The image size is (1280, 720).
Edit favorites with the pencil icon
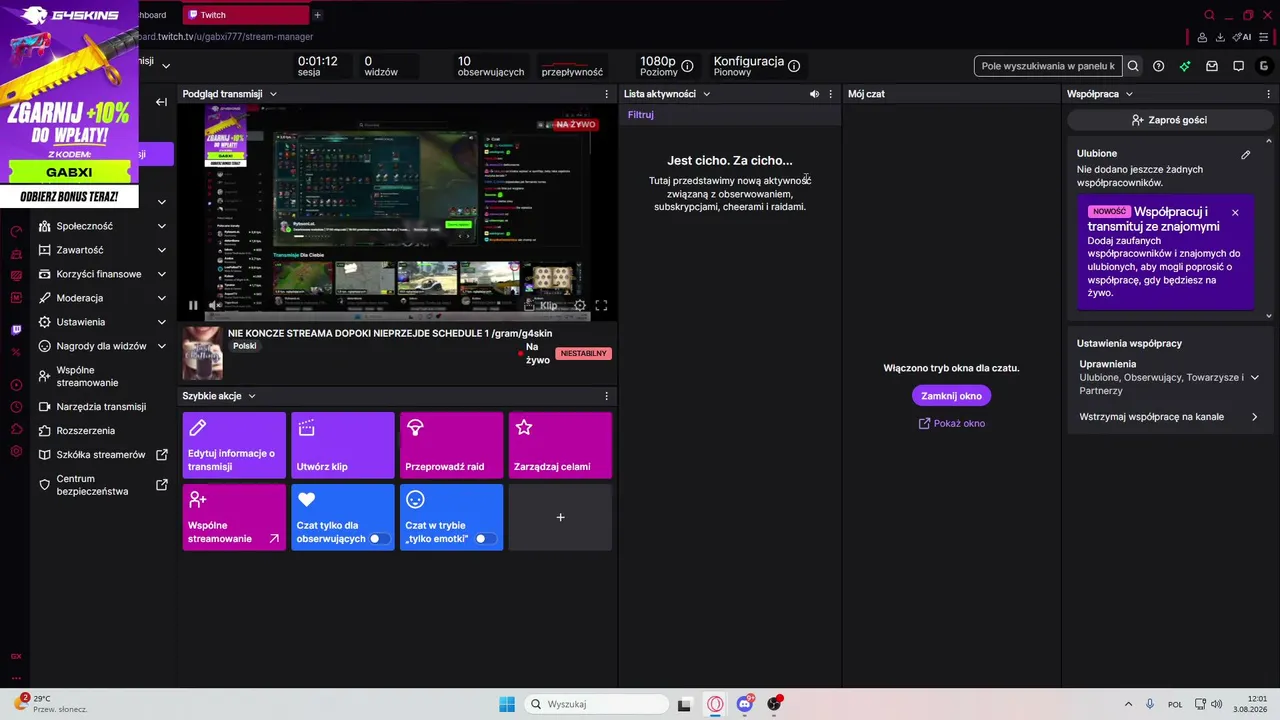tap(1246, 155)
